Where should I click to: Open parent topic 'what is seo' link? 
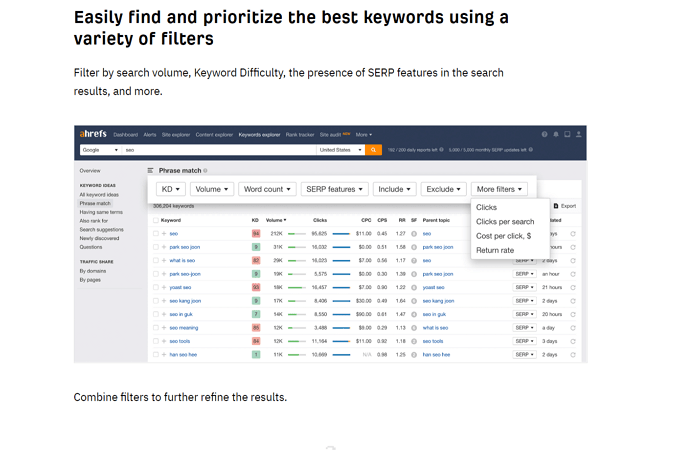[x=435, y=328]
